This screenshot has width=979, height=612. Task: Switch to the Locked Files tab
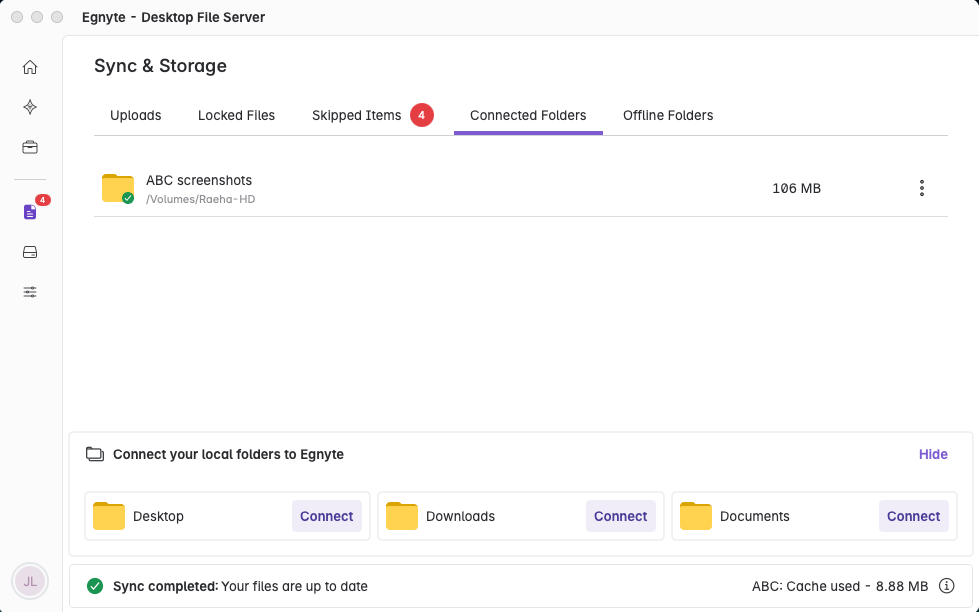click(x=237, y=116)
